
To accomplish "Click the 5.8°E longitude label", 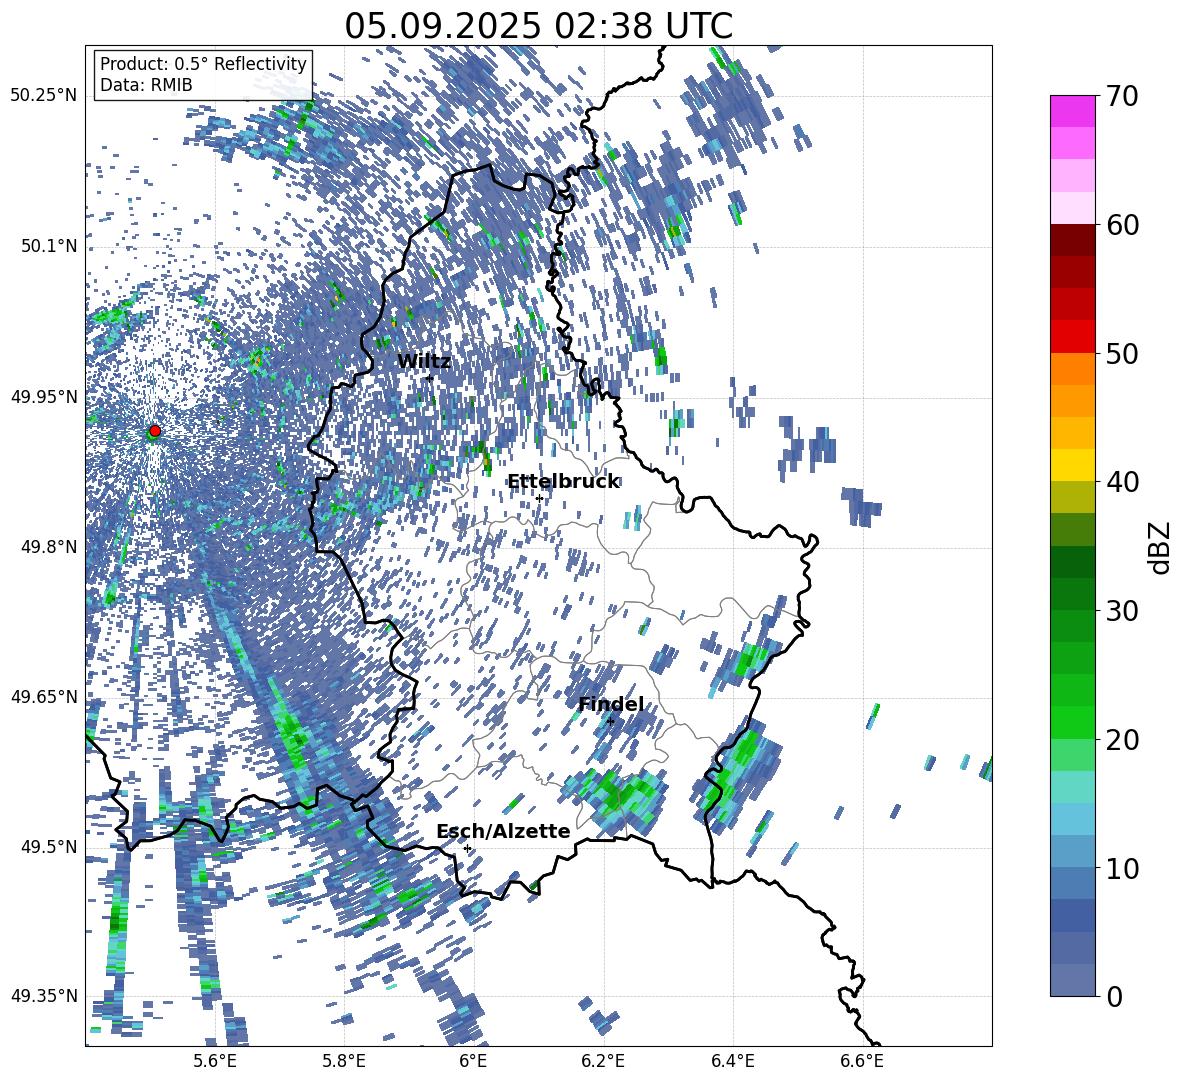I will [344, 1062].
